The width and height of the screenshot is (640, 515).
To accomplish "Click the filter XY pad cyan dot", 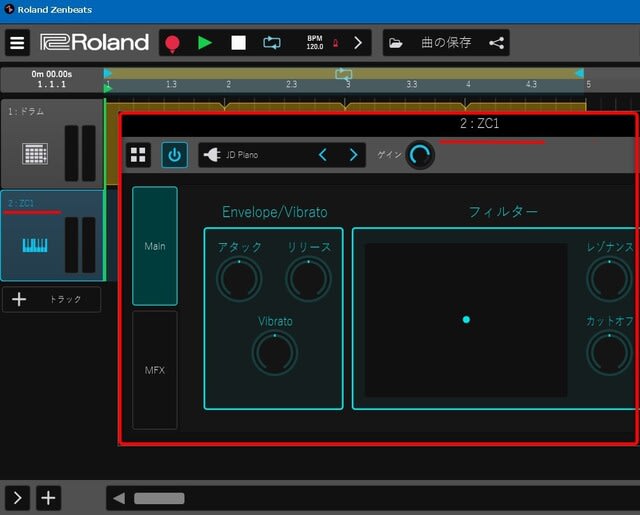I will (466, 320).
